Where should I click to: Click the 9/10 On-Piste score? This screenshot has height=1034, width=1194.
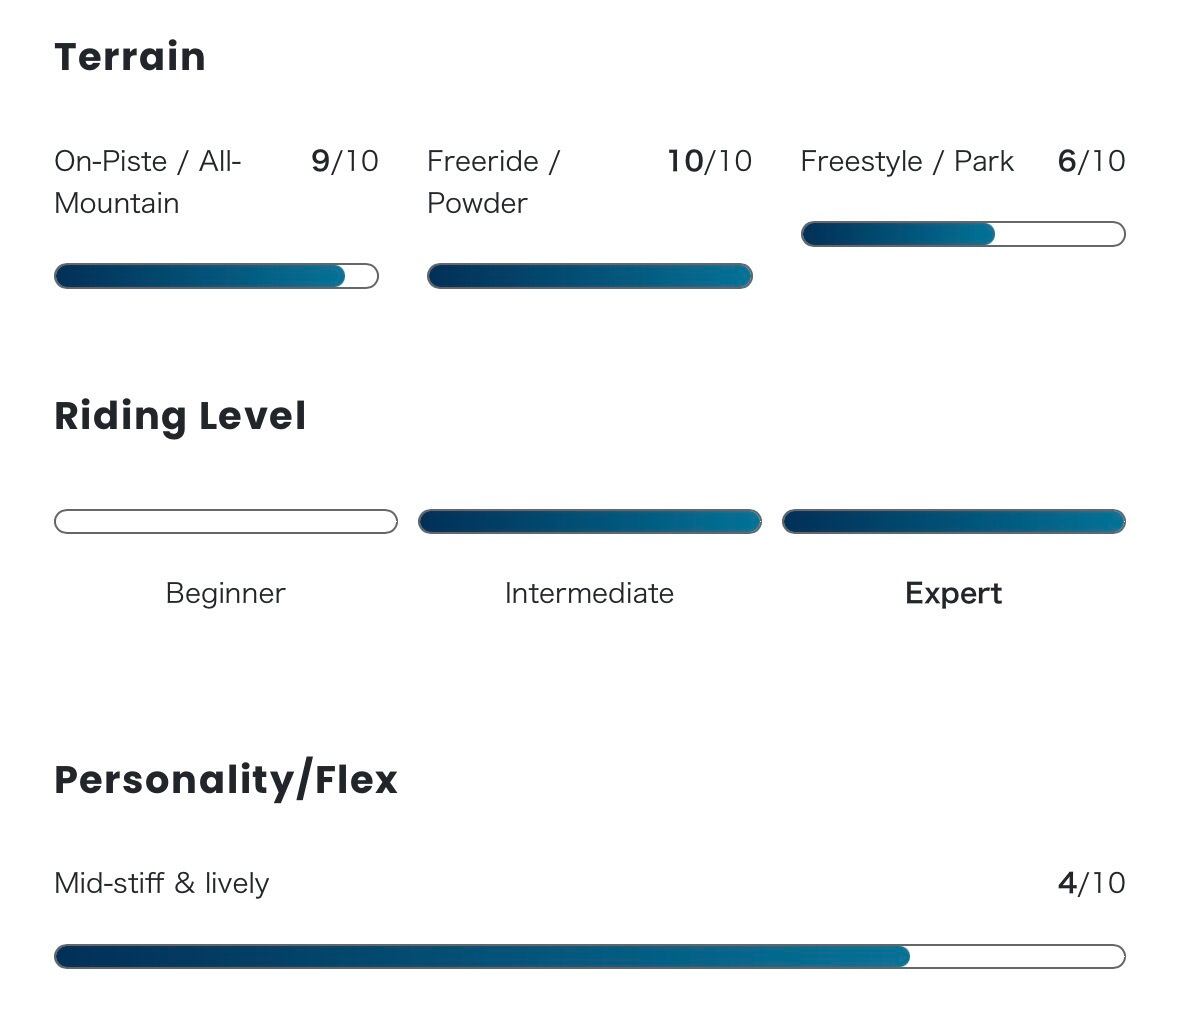coord(345,161)
